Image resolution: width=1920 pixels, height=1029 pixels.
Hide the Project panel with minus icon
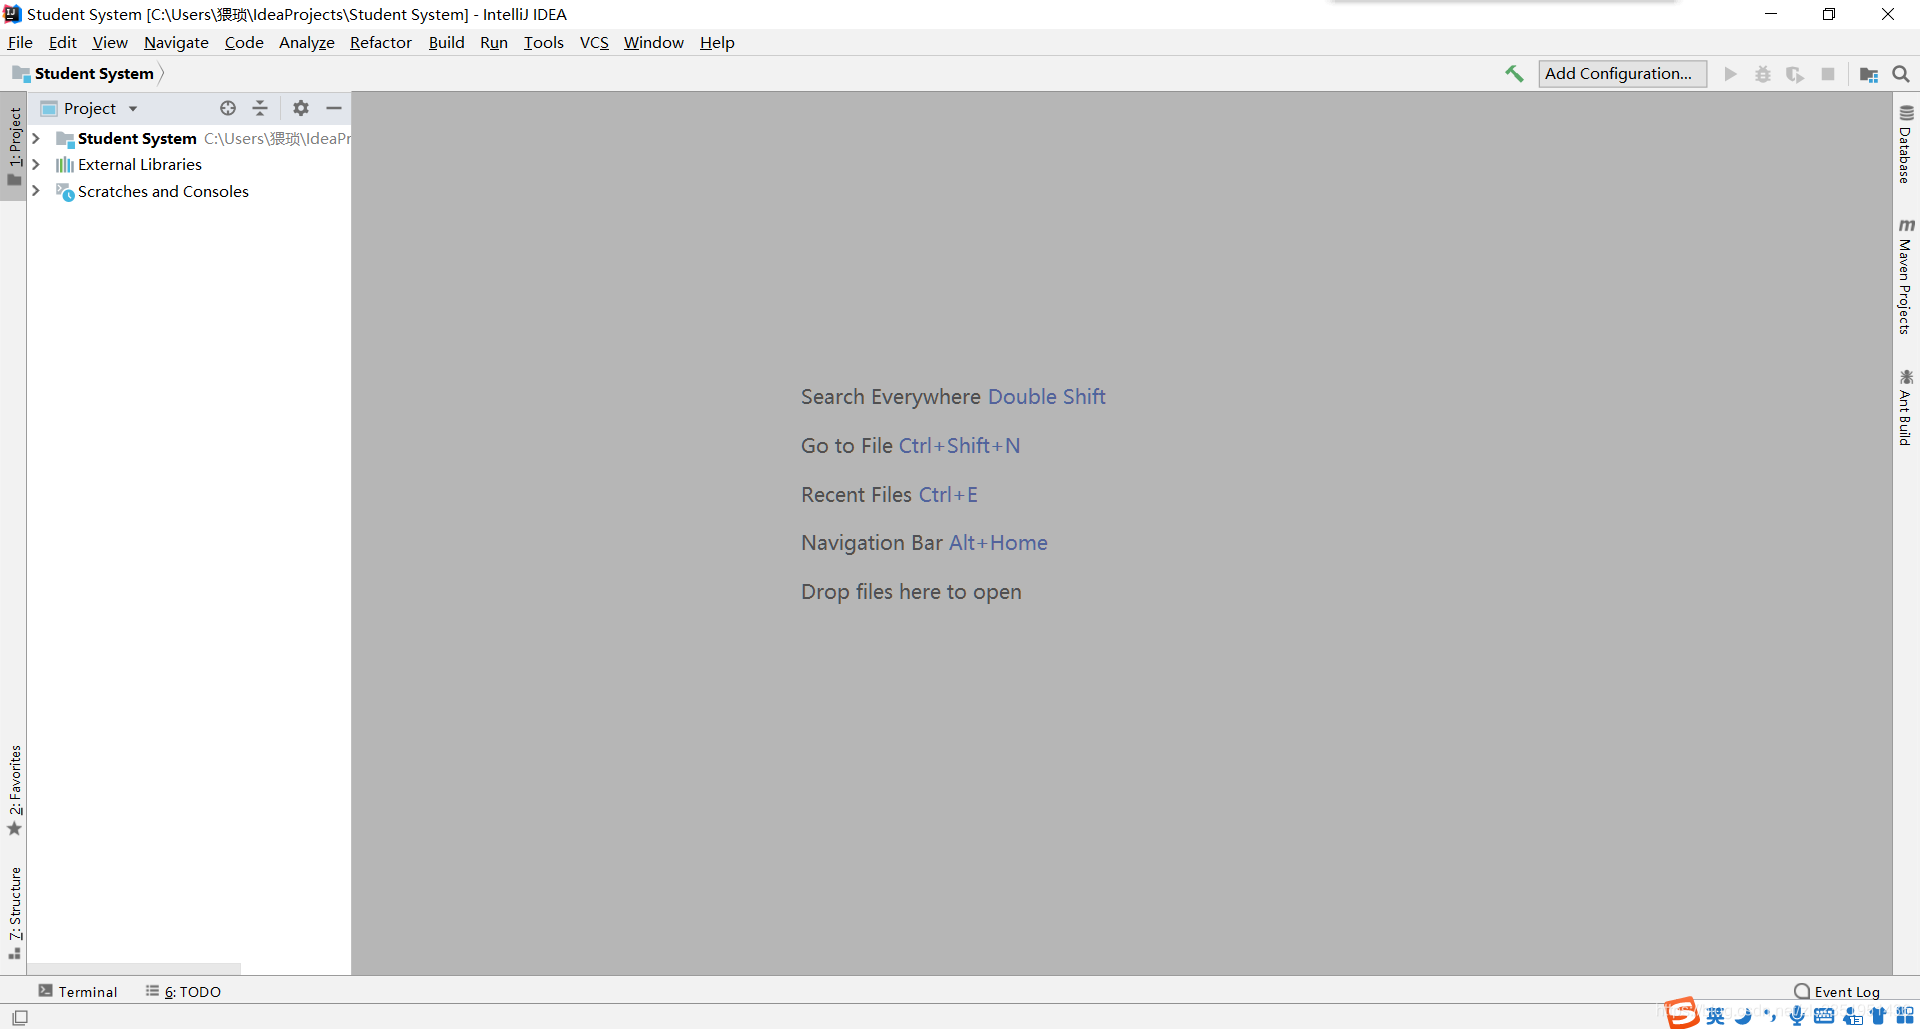[x=334, y=108]
